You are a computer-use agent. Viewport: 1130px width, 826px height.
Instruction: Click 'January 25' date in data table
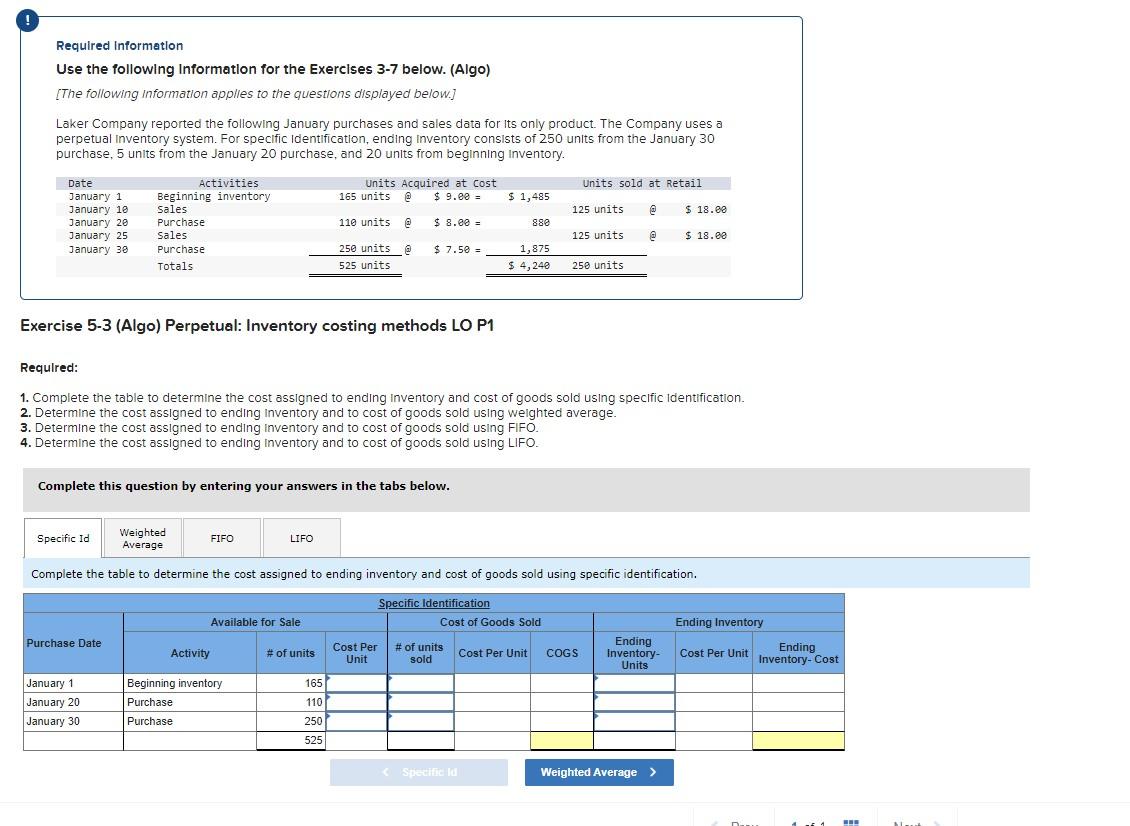(x=98, y=236)
